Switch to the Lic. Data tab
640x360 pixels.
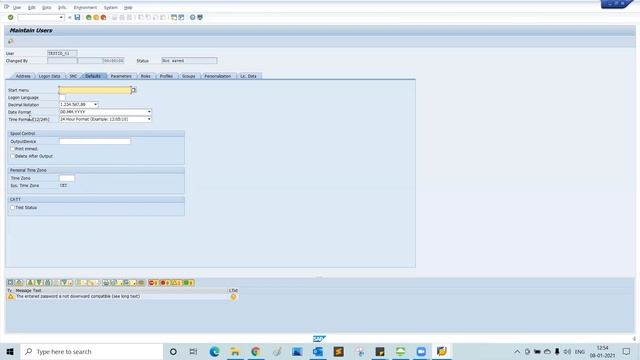coord(249,76)
